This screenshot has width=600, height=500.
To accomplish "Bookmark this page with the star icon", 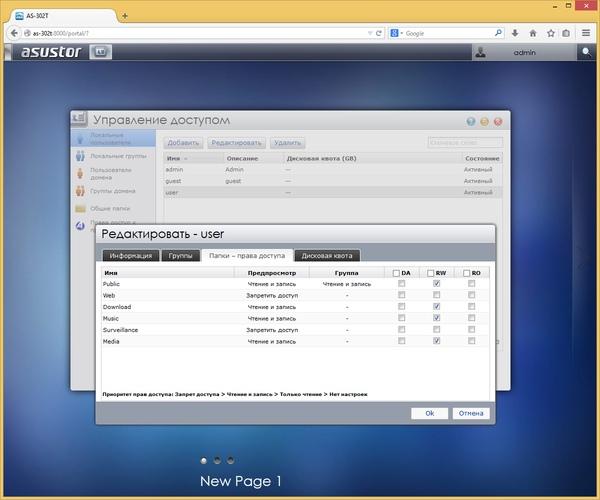I will tap(551, 33).
